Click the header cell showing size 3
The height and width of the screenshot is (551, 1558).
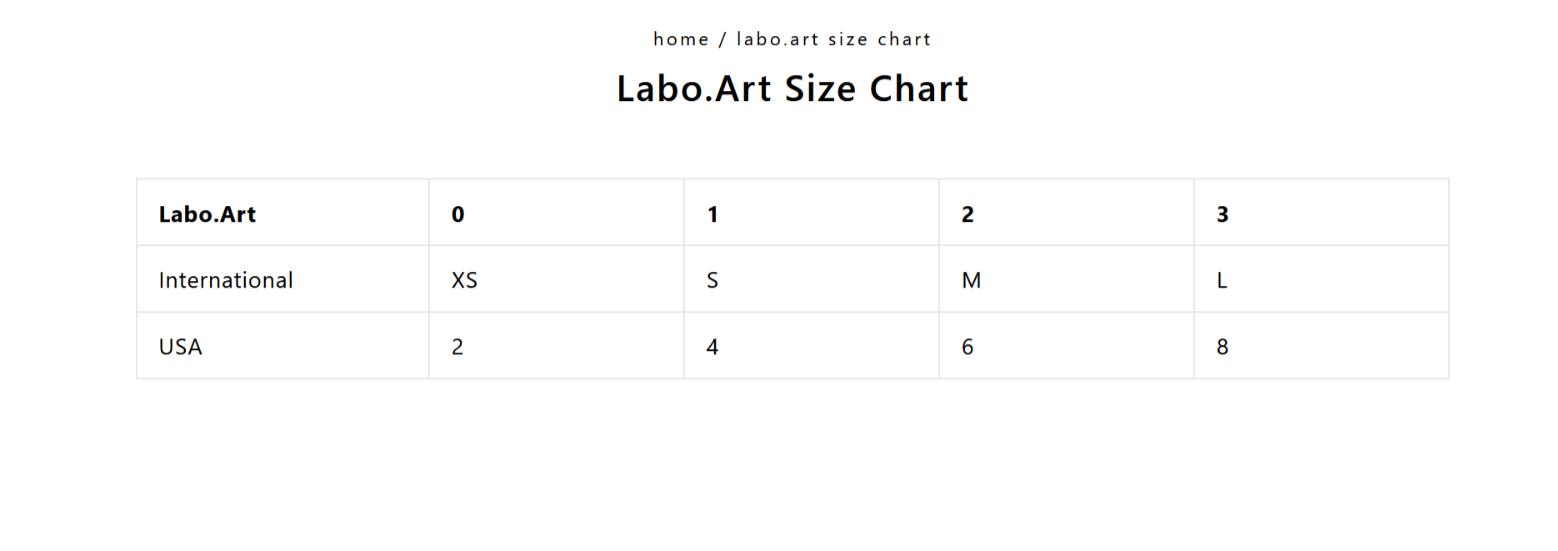pyautogui.click(x=1222, y=214)
